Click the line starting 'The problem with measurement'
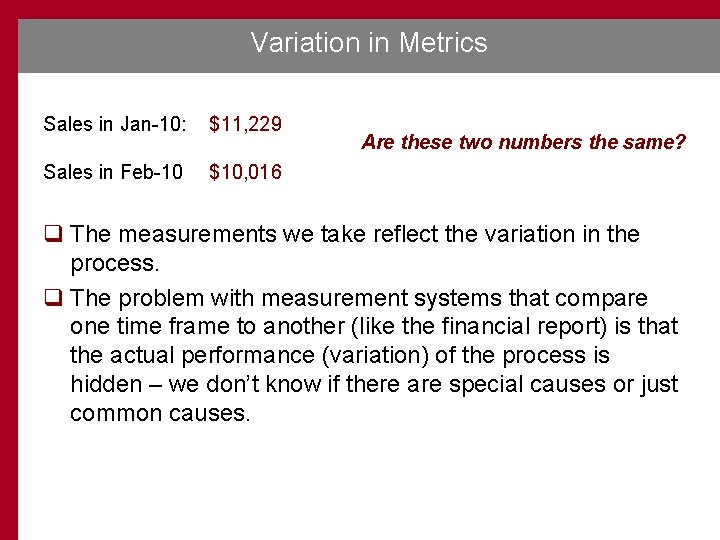Image resolution: width=720 pixels, height=540 pixels. [x=359, y=298]
